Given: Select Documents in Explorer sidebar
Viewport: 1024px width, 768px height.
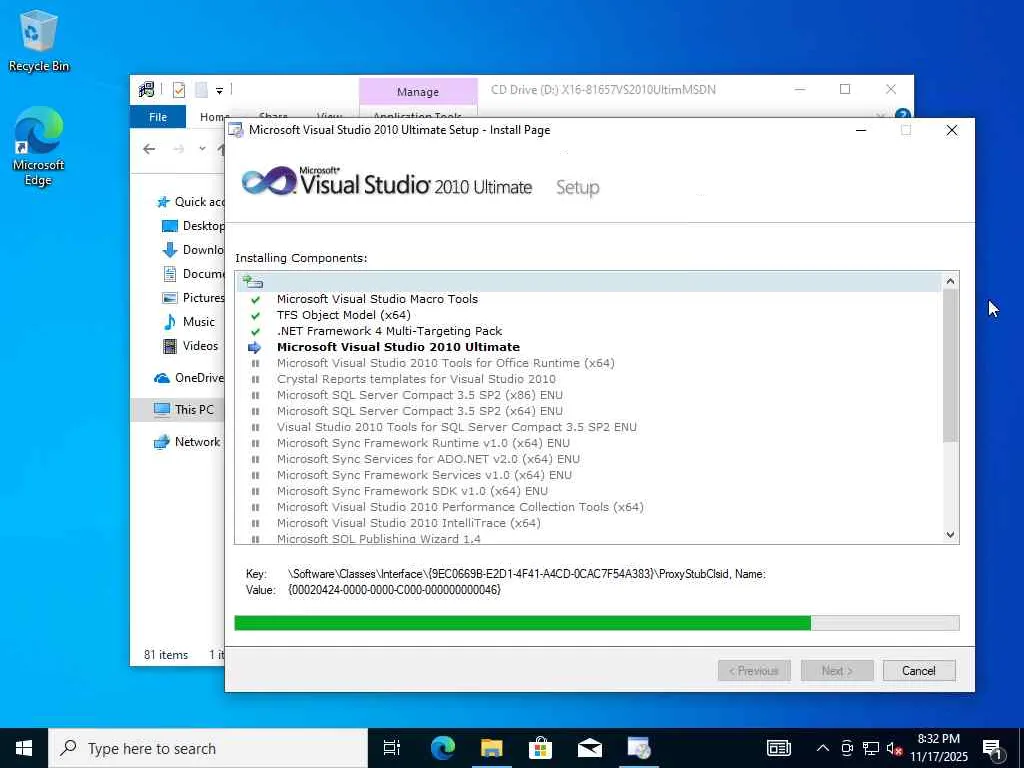Looking at the screenshot, I should point(193,274).
